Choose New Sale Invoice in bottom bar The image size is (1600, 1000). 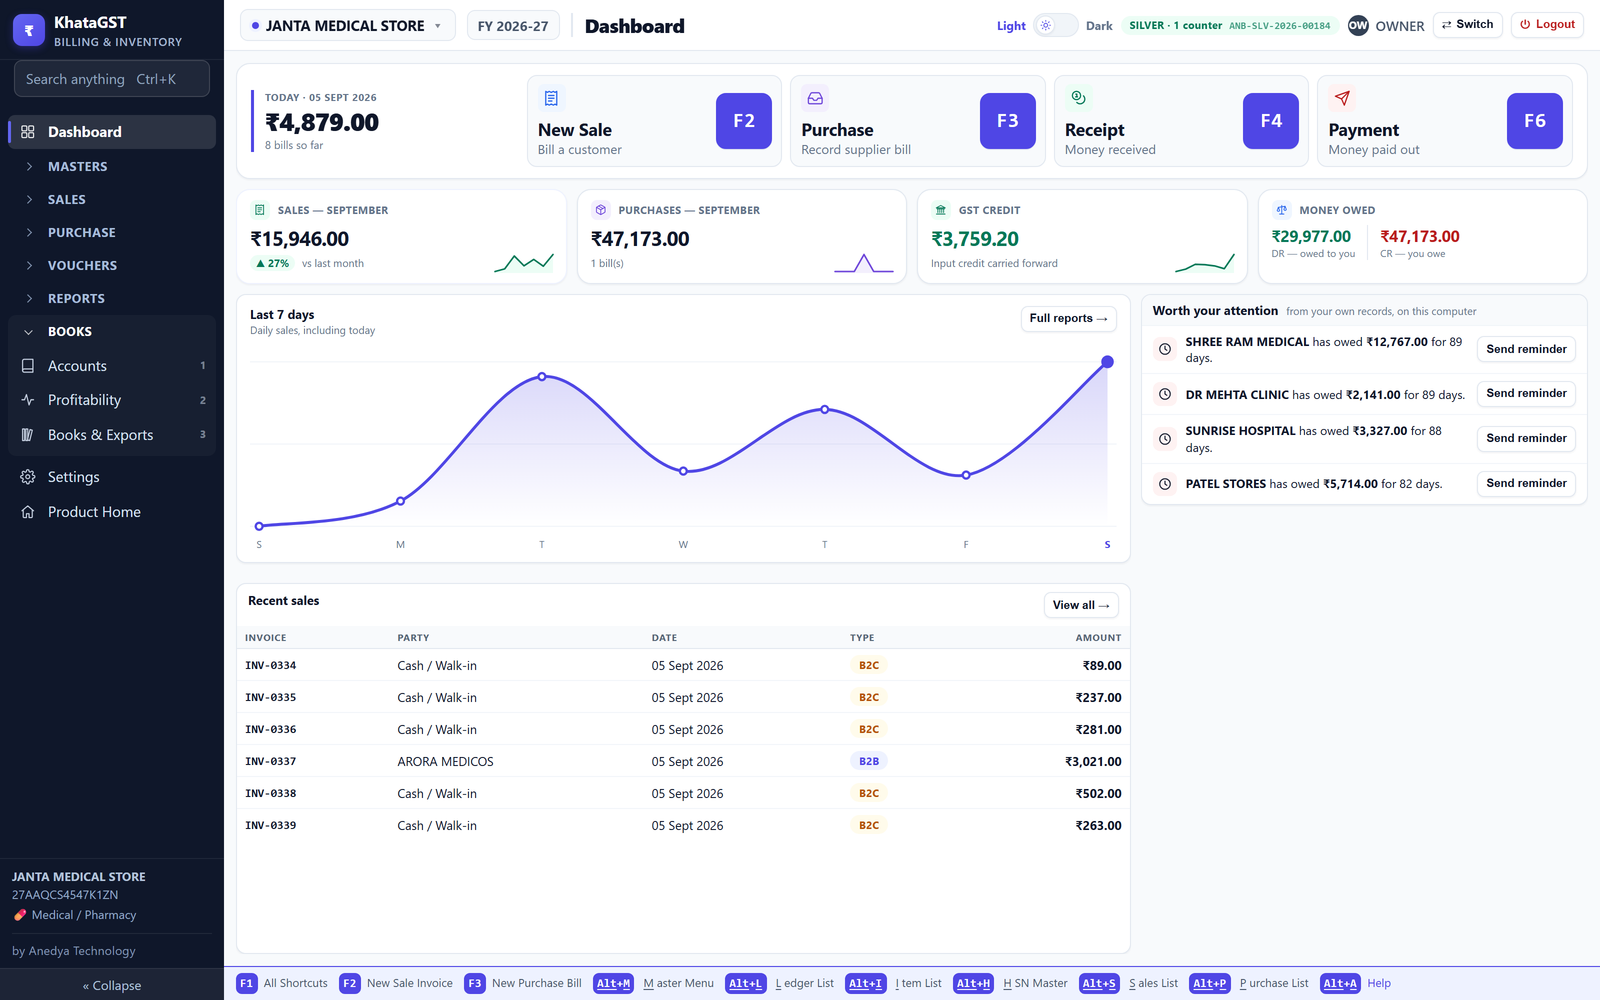click(396, 984)
